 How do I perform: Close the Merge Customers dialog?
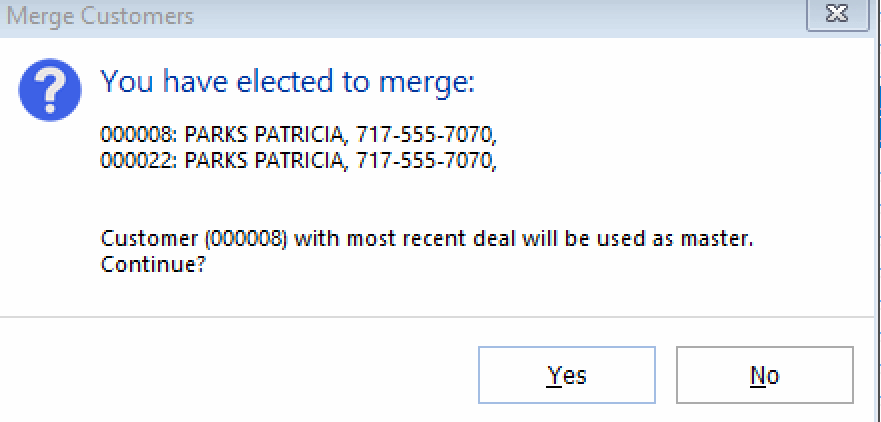[835, 15]
